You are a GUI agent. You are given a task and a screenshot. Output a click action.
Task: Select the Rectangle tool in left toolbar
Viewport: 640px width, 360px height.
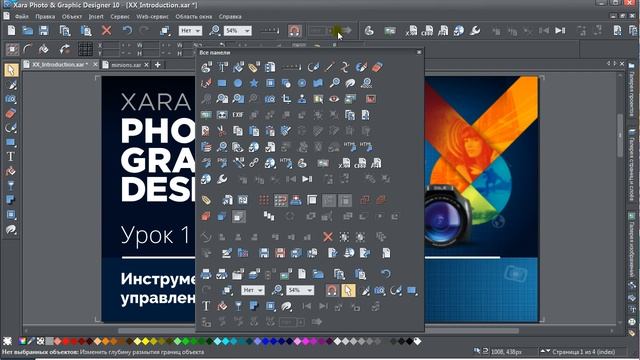pyautogui.click(x=11, y=142)
